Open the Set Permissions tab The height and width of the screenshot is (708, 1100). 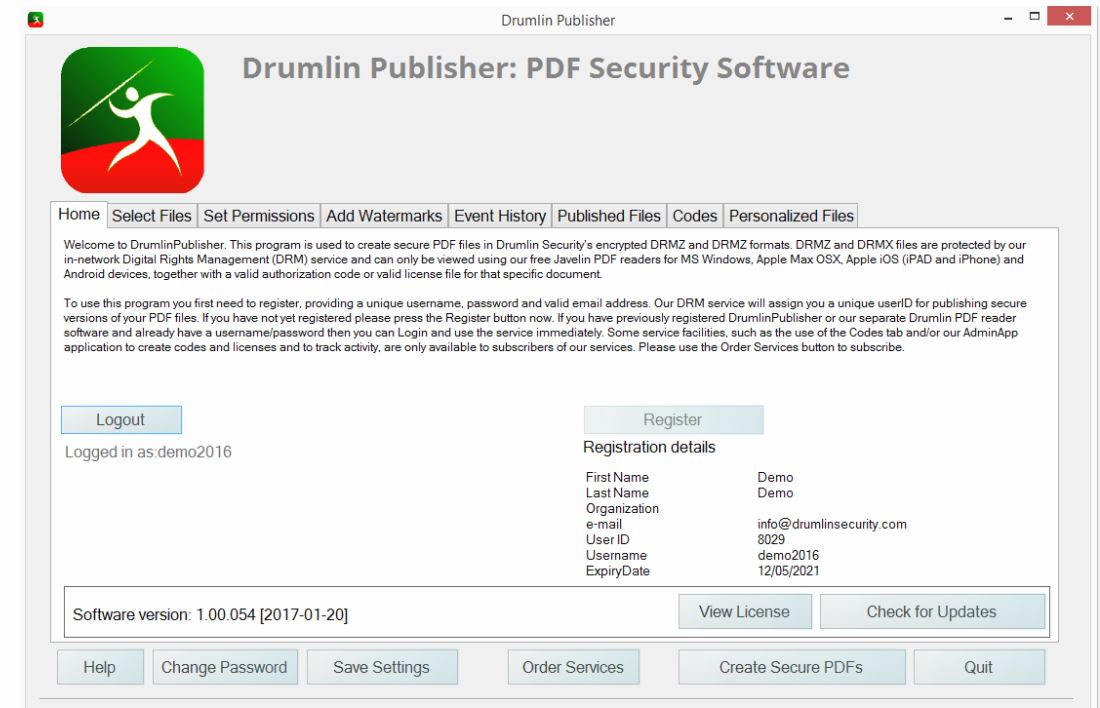[x=260, y=216]
